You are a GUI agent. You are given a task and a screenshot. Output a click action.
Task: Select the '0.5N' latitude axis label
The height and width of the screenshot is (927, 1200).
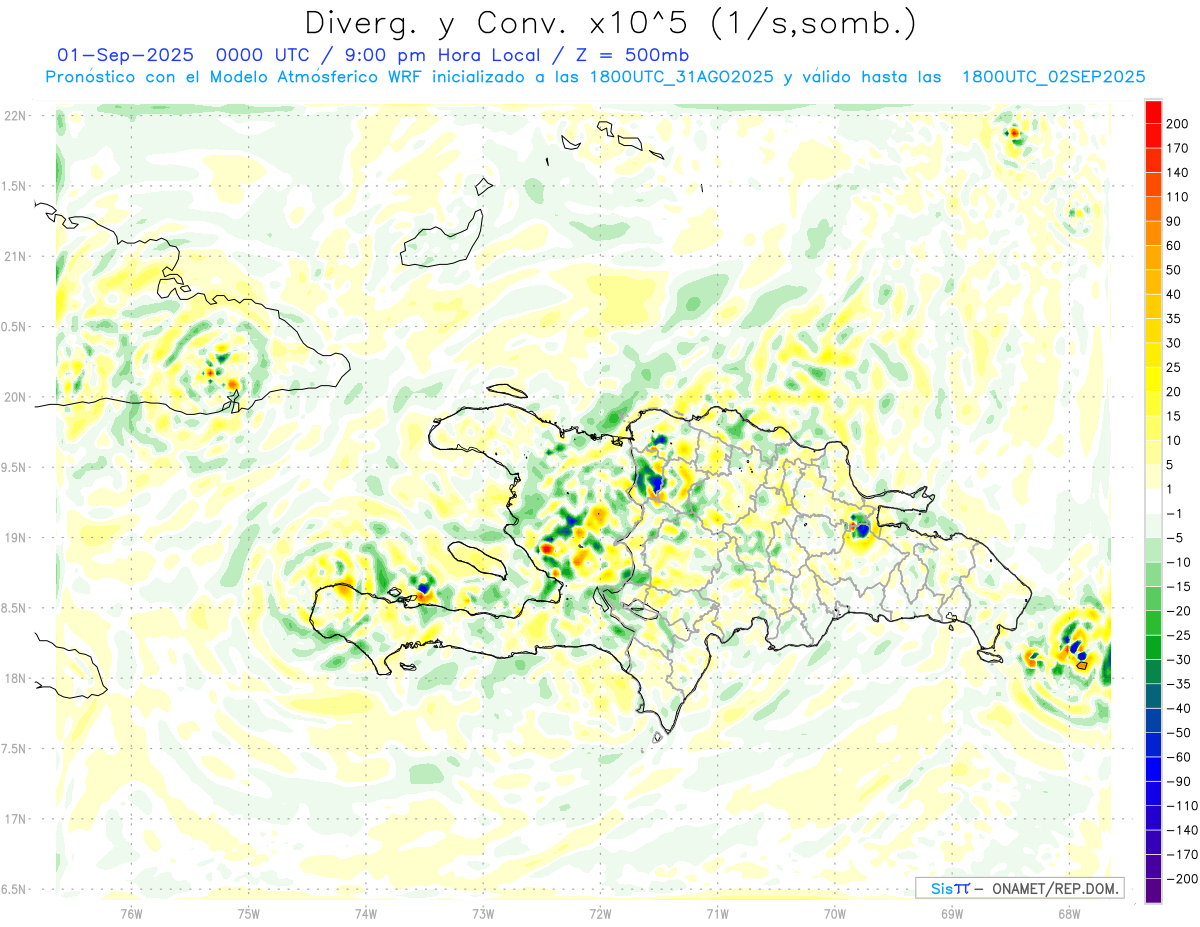[15, 327]
